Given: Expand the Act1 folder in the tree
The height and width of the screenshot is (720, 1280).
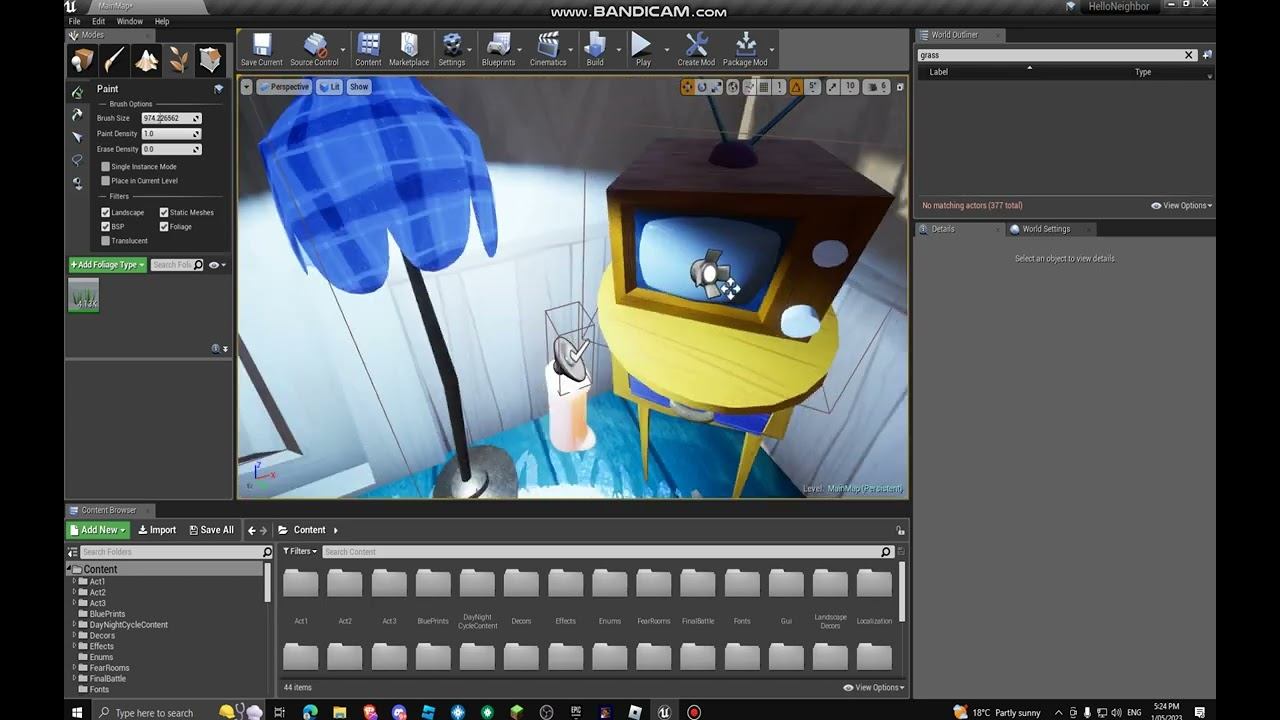Looking at the screenshot, I should click(74, 581).
